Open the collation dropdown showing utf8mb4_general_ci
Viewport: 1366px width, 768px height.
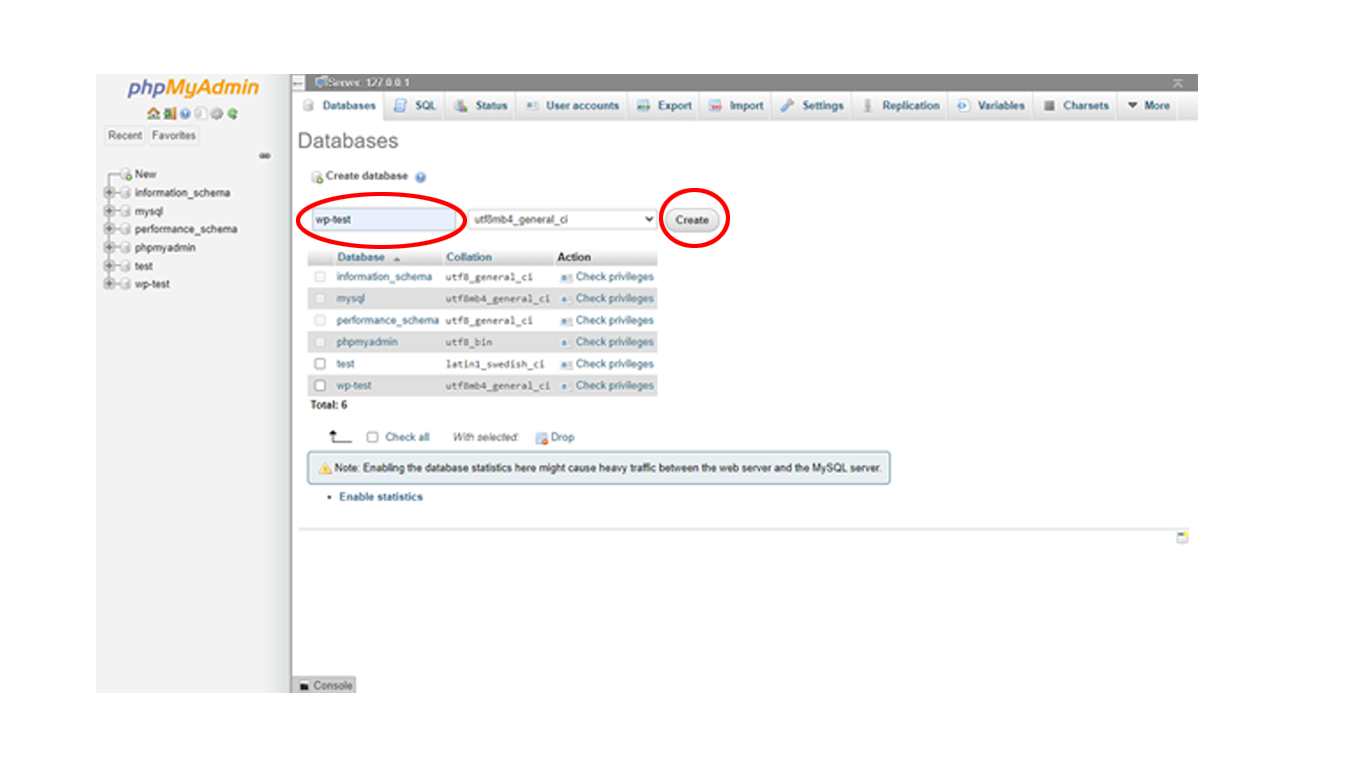[x=560, y=219]
